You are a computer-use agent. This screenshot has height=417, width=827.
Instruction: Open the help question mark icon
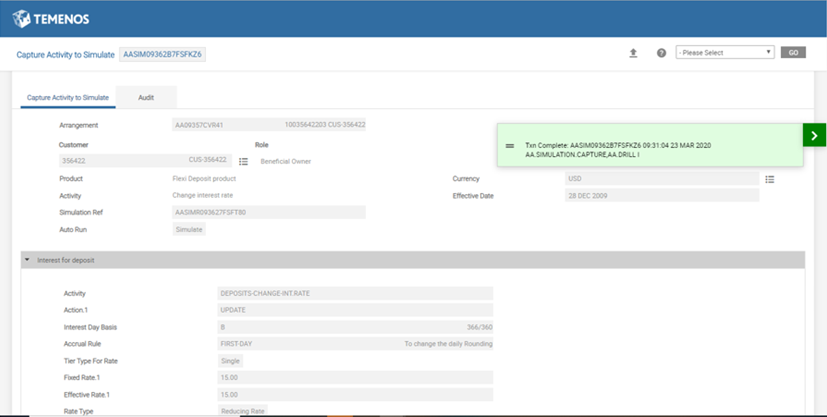(x=661, y=53)
